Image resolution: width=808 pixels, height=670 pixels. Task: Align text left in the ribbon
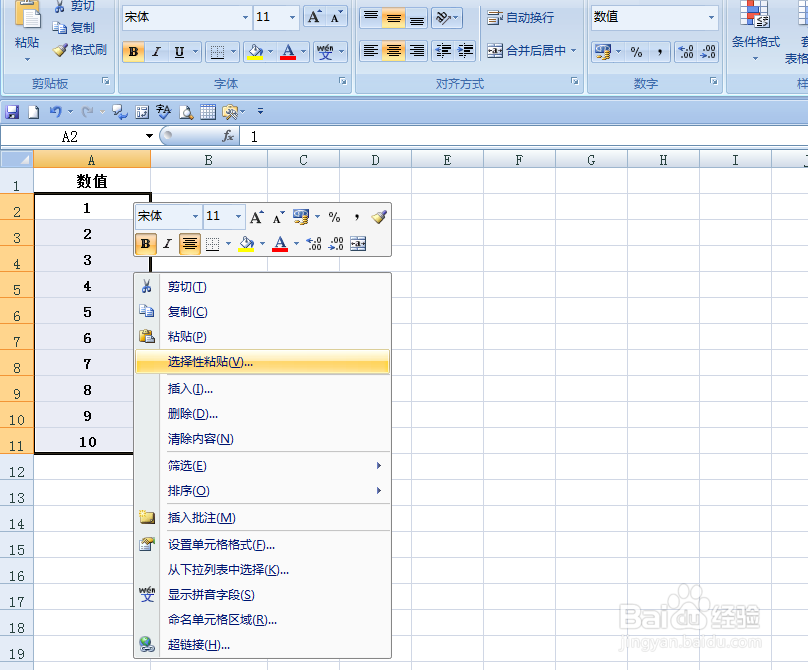click(x=371, y=51)
